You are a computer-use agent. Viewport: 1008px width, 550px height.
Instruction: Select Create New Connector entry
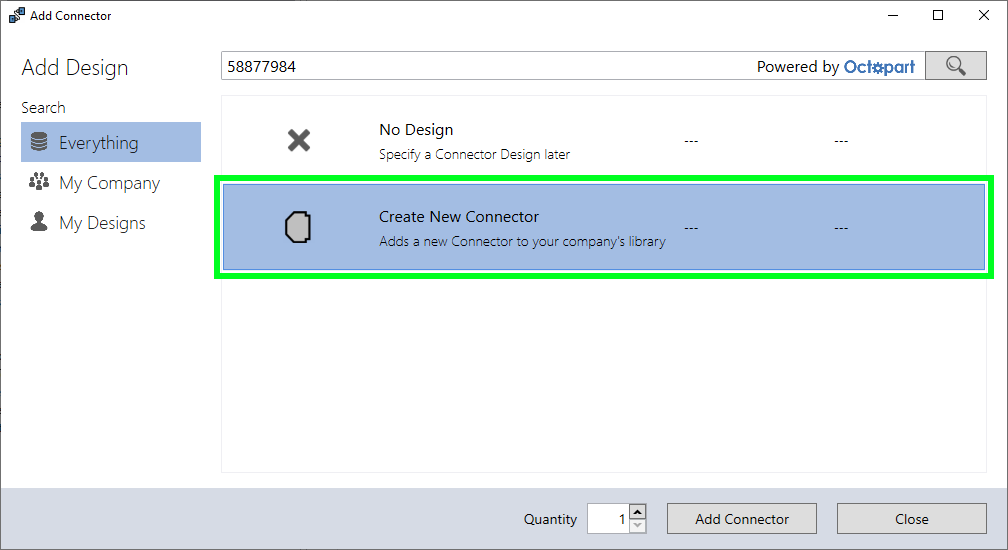[604, 227]
